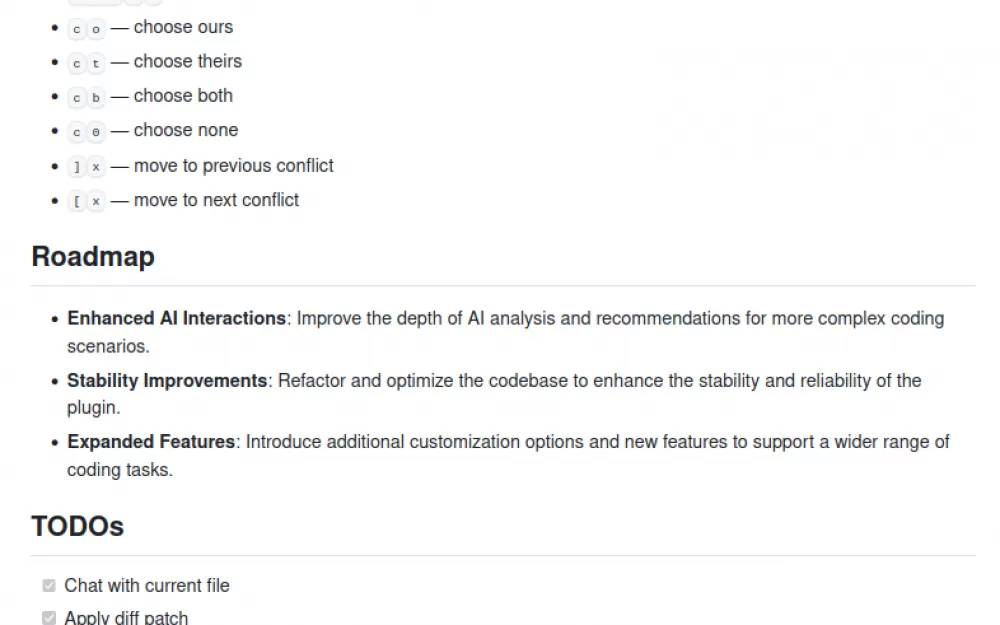Click the 'c' key badge in choose theirs row
Viewport: 1000px width, 625px height.
pyautogui.click(x=77, y=63)
